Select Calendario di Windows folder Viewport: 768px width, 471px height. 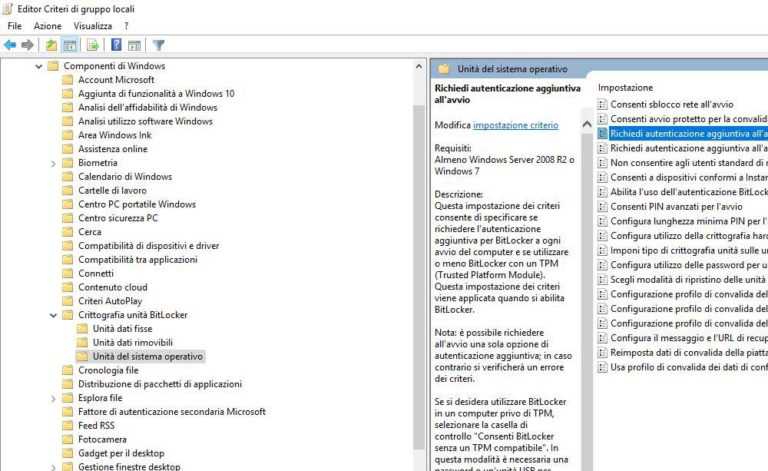point(125,177)
